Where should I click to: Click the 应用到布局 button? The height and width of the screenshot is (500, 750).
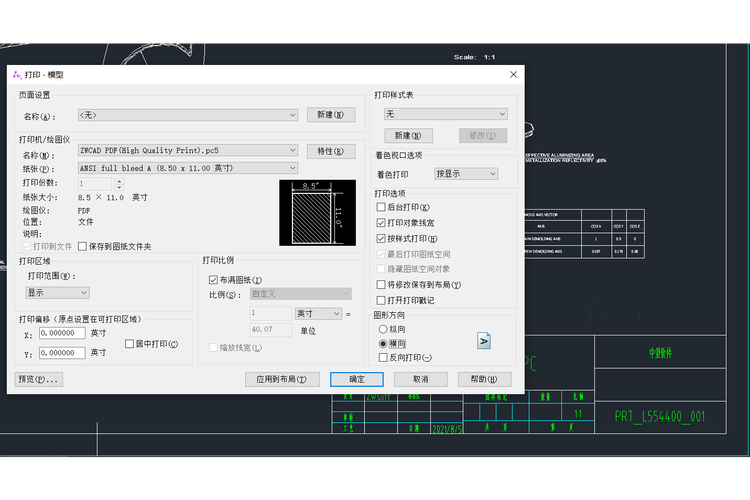(x=282, y=379)
